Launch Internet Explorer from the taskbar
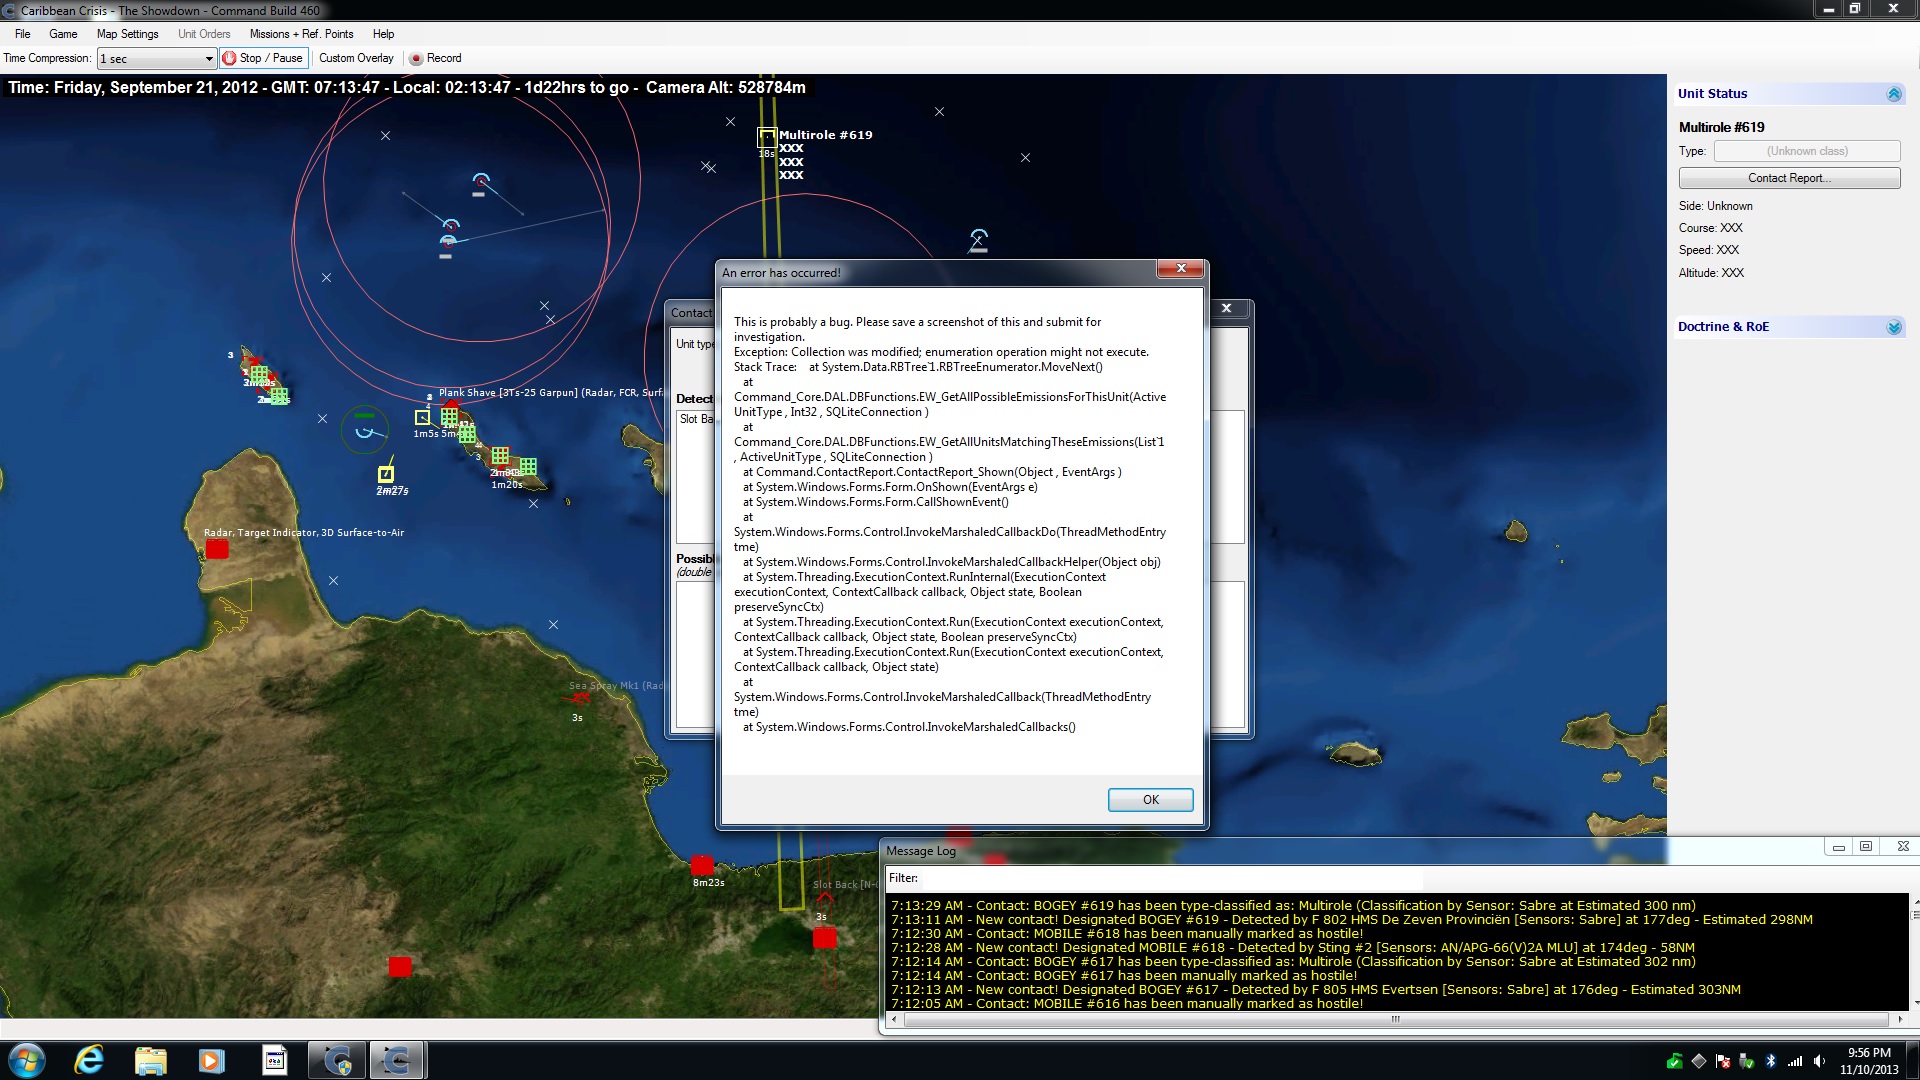The image size is (1920, 1080). click(x=89, y=1060)
